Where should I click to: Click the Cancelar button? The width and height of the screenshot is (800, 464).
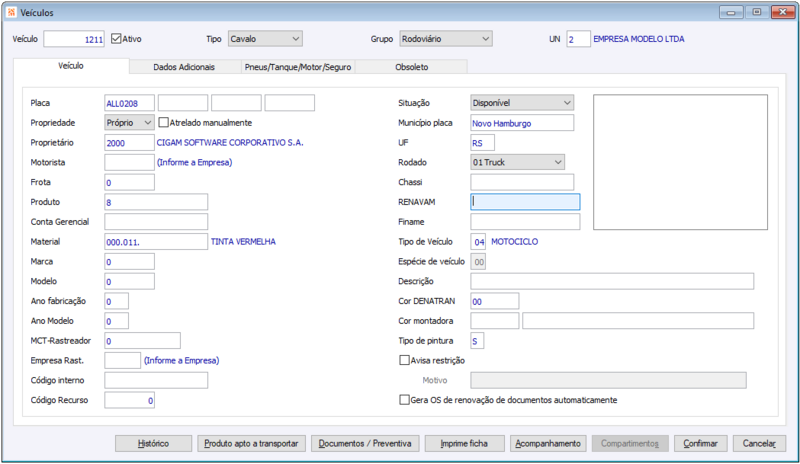coord(759,444)
